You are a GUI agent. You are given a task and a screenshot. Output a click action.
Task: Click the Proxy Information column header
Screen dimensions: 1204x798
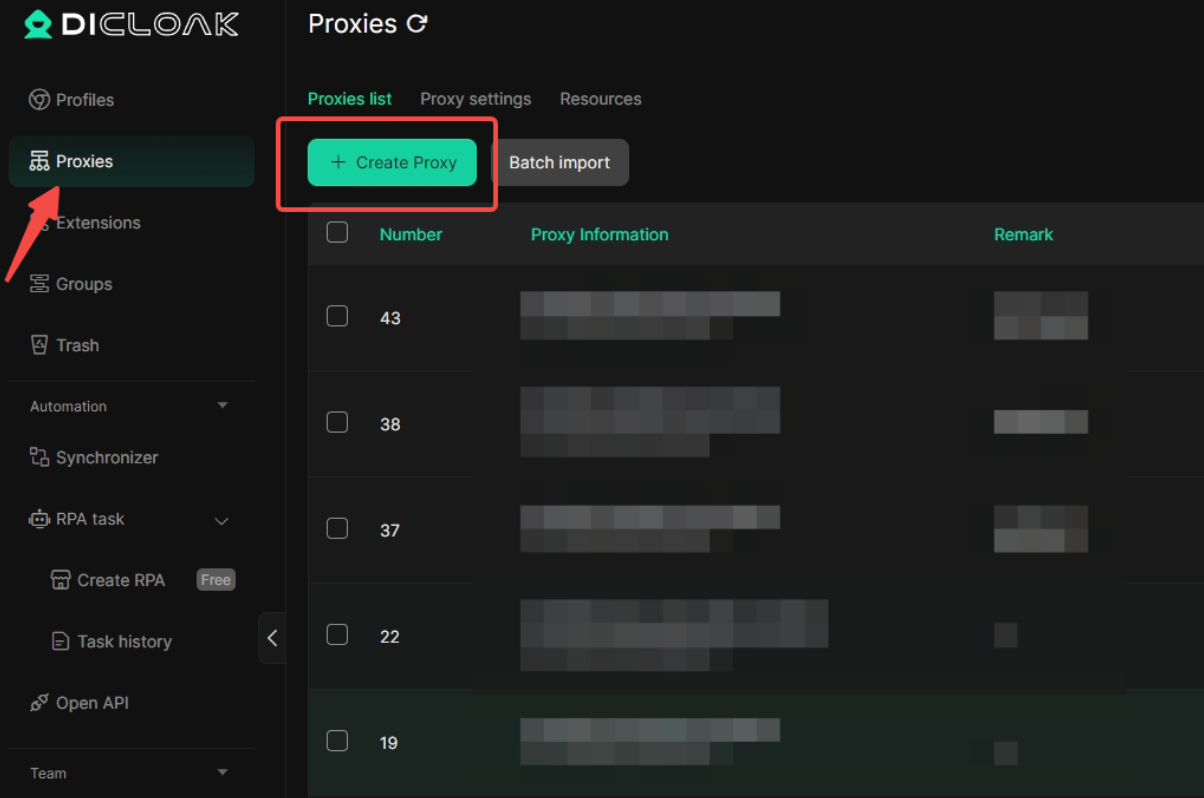click(600, 234)
